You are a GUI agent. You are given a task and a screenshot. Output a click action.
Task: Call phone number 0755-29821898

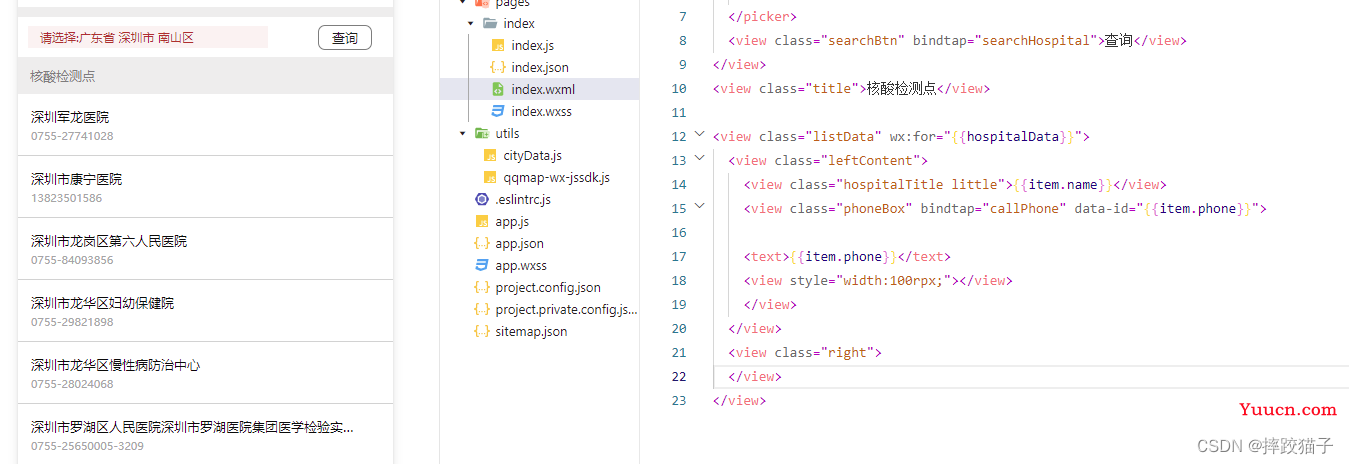tap(72, 322)
